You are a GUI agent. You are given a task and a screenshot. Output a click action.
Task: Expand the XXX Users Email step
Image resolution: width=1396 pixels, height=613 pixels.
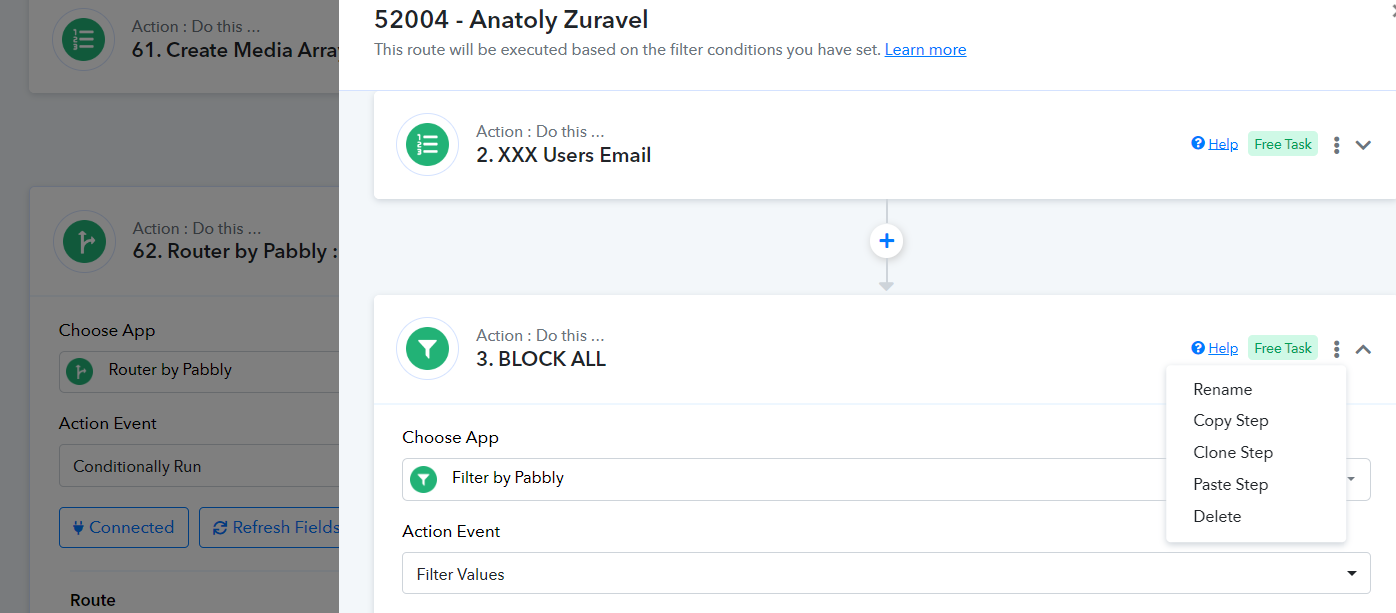pos(1363,145)
